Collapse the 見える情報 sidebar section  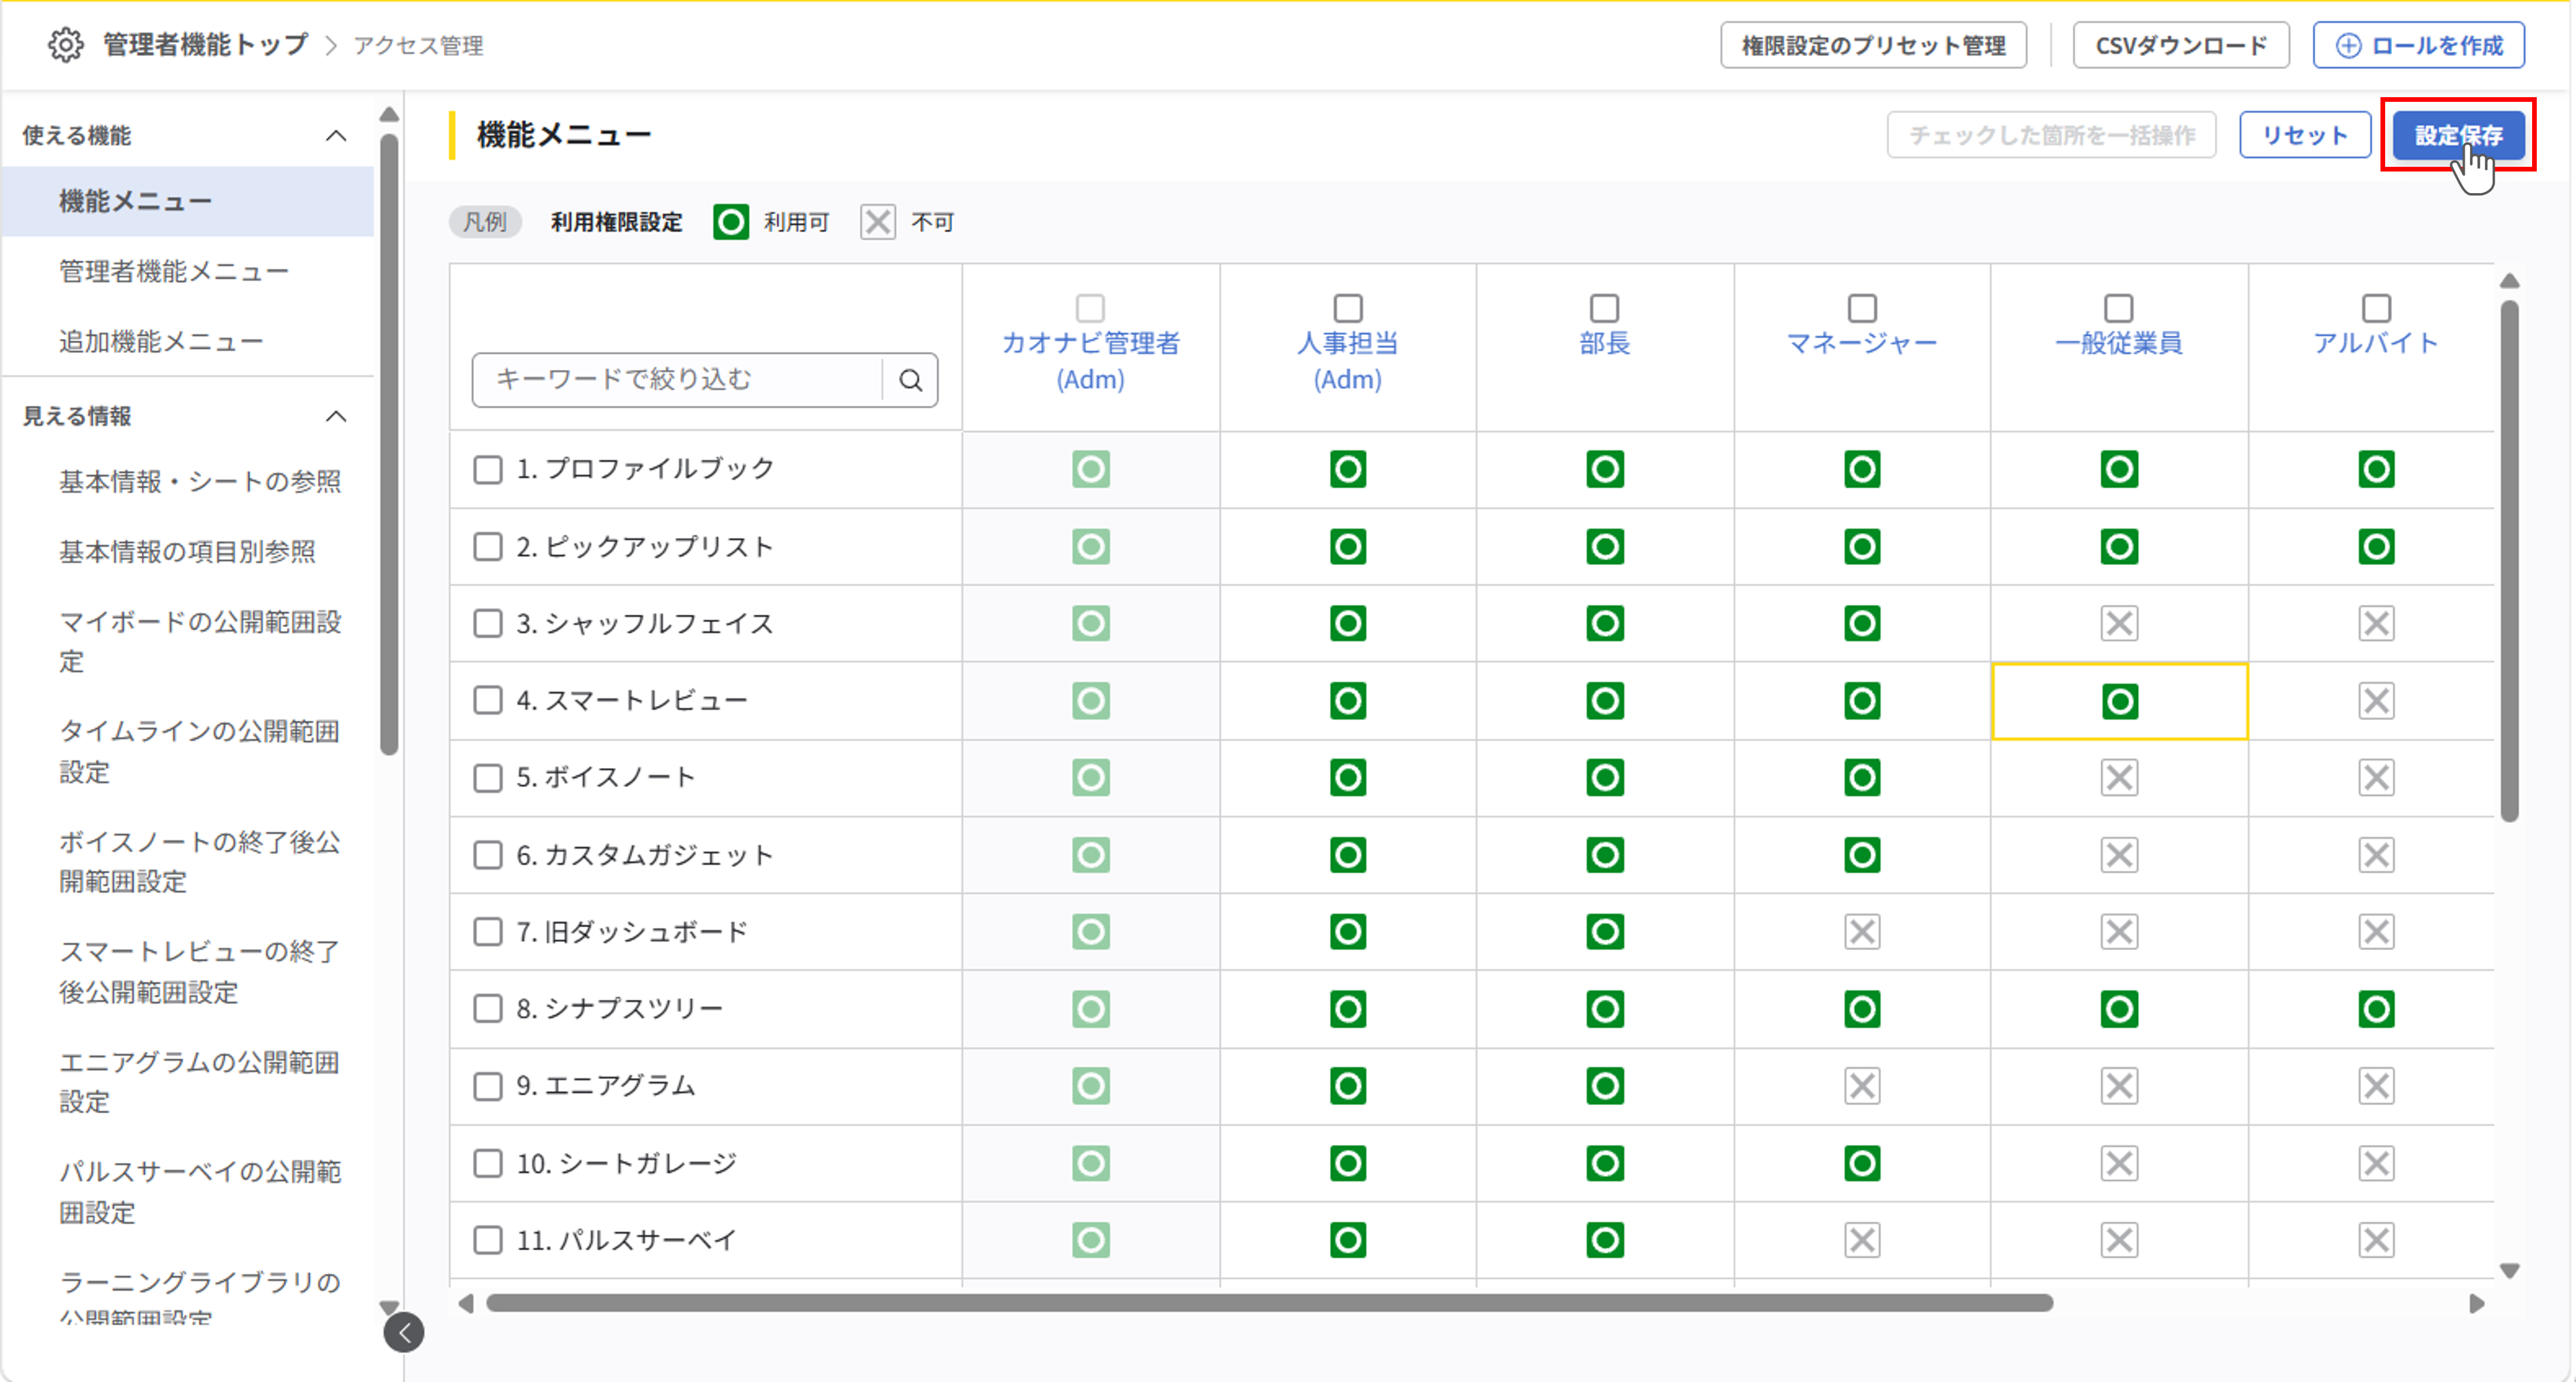tap(336, 416)
